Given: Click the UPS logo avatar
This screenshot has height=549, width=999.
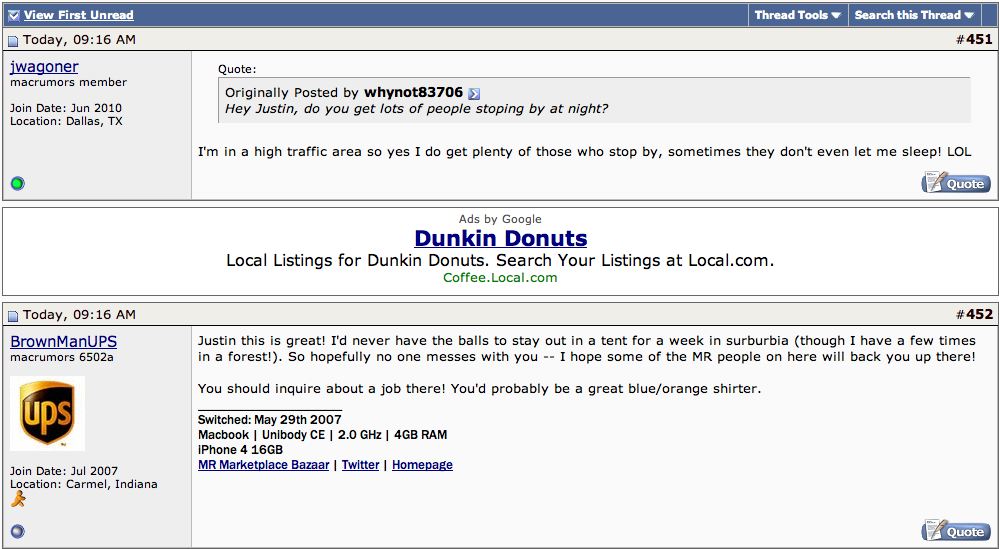Looking at the screenshot, I should (47, 413).
